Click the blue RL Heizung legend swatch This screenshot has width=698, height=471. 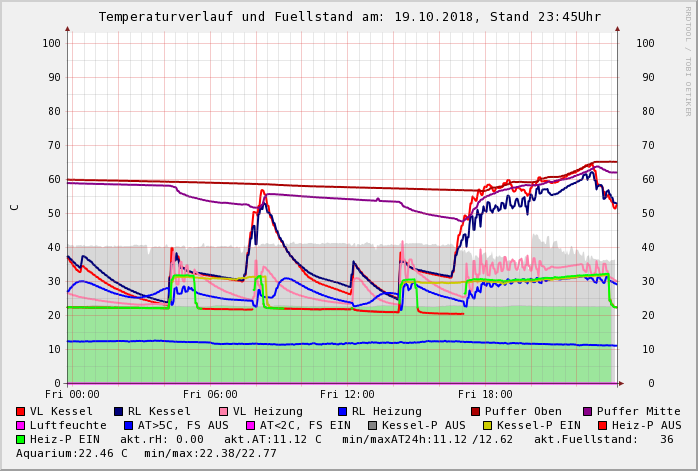pyautogui.click(x=343, y=411)
